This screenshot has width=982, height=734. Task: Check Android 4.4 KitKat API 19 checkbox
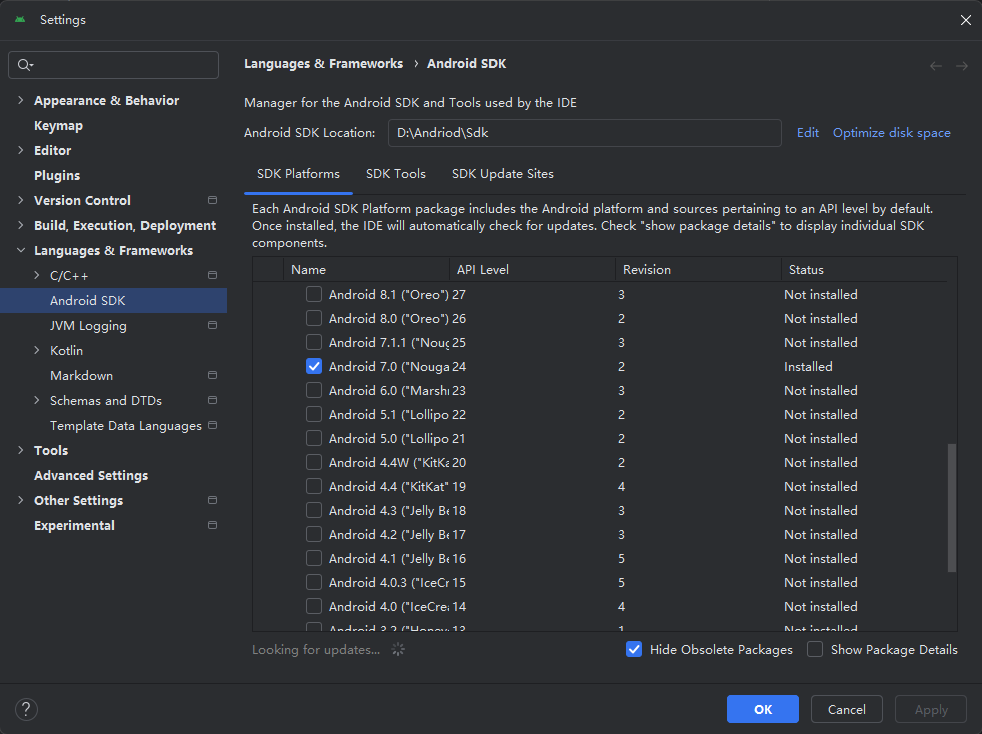click(314, 486)
